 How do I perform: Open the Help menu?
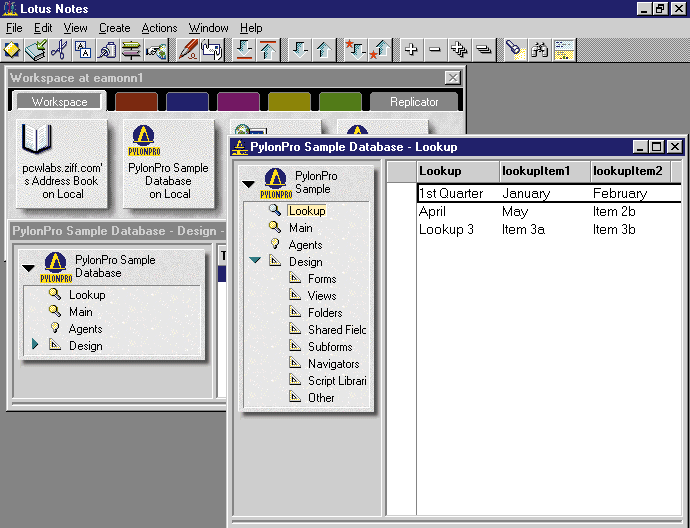pyautogui.click(x=251, y=28)
